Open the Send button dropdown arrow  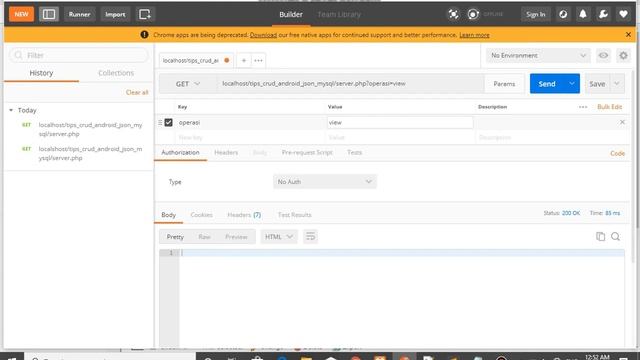tap(572, 84)
